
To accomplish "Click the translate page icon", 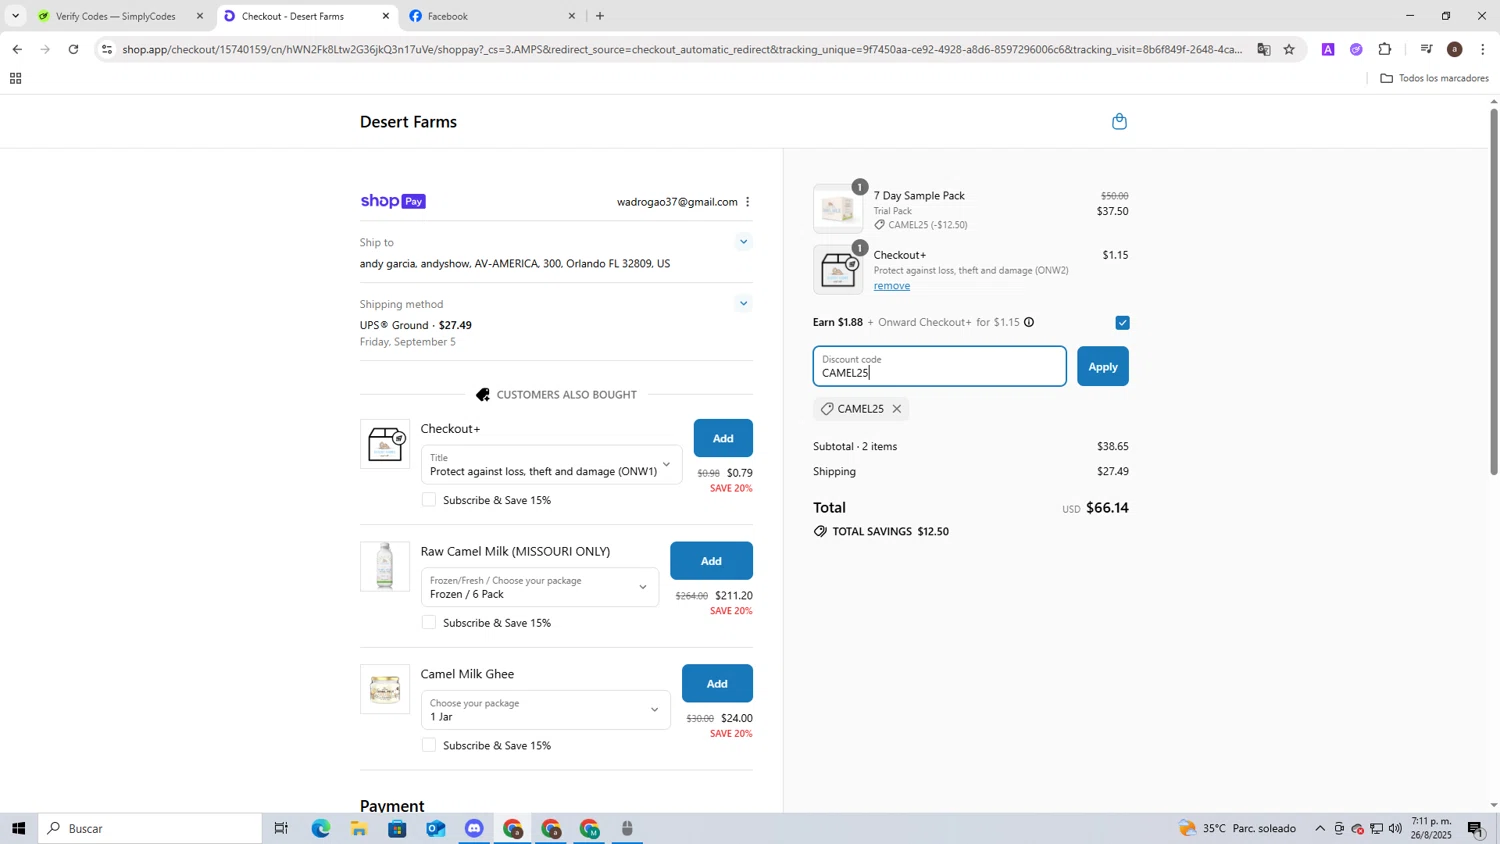I will tap(1264, 49).
